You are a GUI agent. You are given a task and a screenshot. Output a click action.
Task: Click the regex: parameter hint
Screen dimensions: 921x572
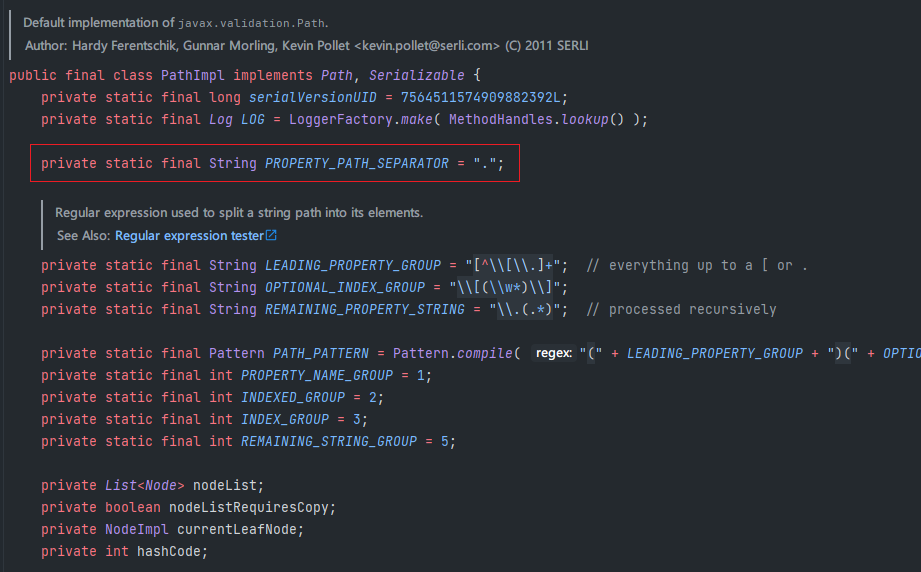point(553,354)
